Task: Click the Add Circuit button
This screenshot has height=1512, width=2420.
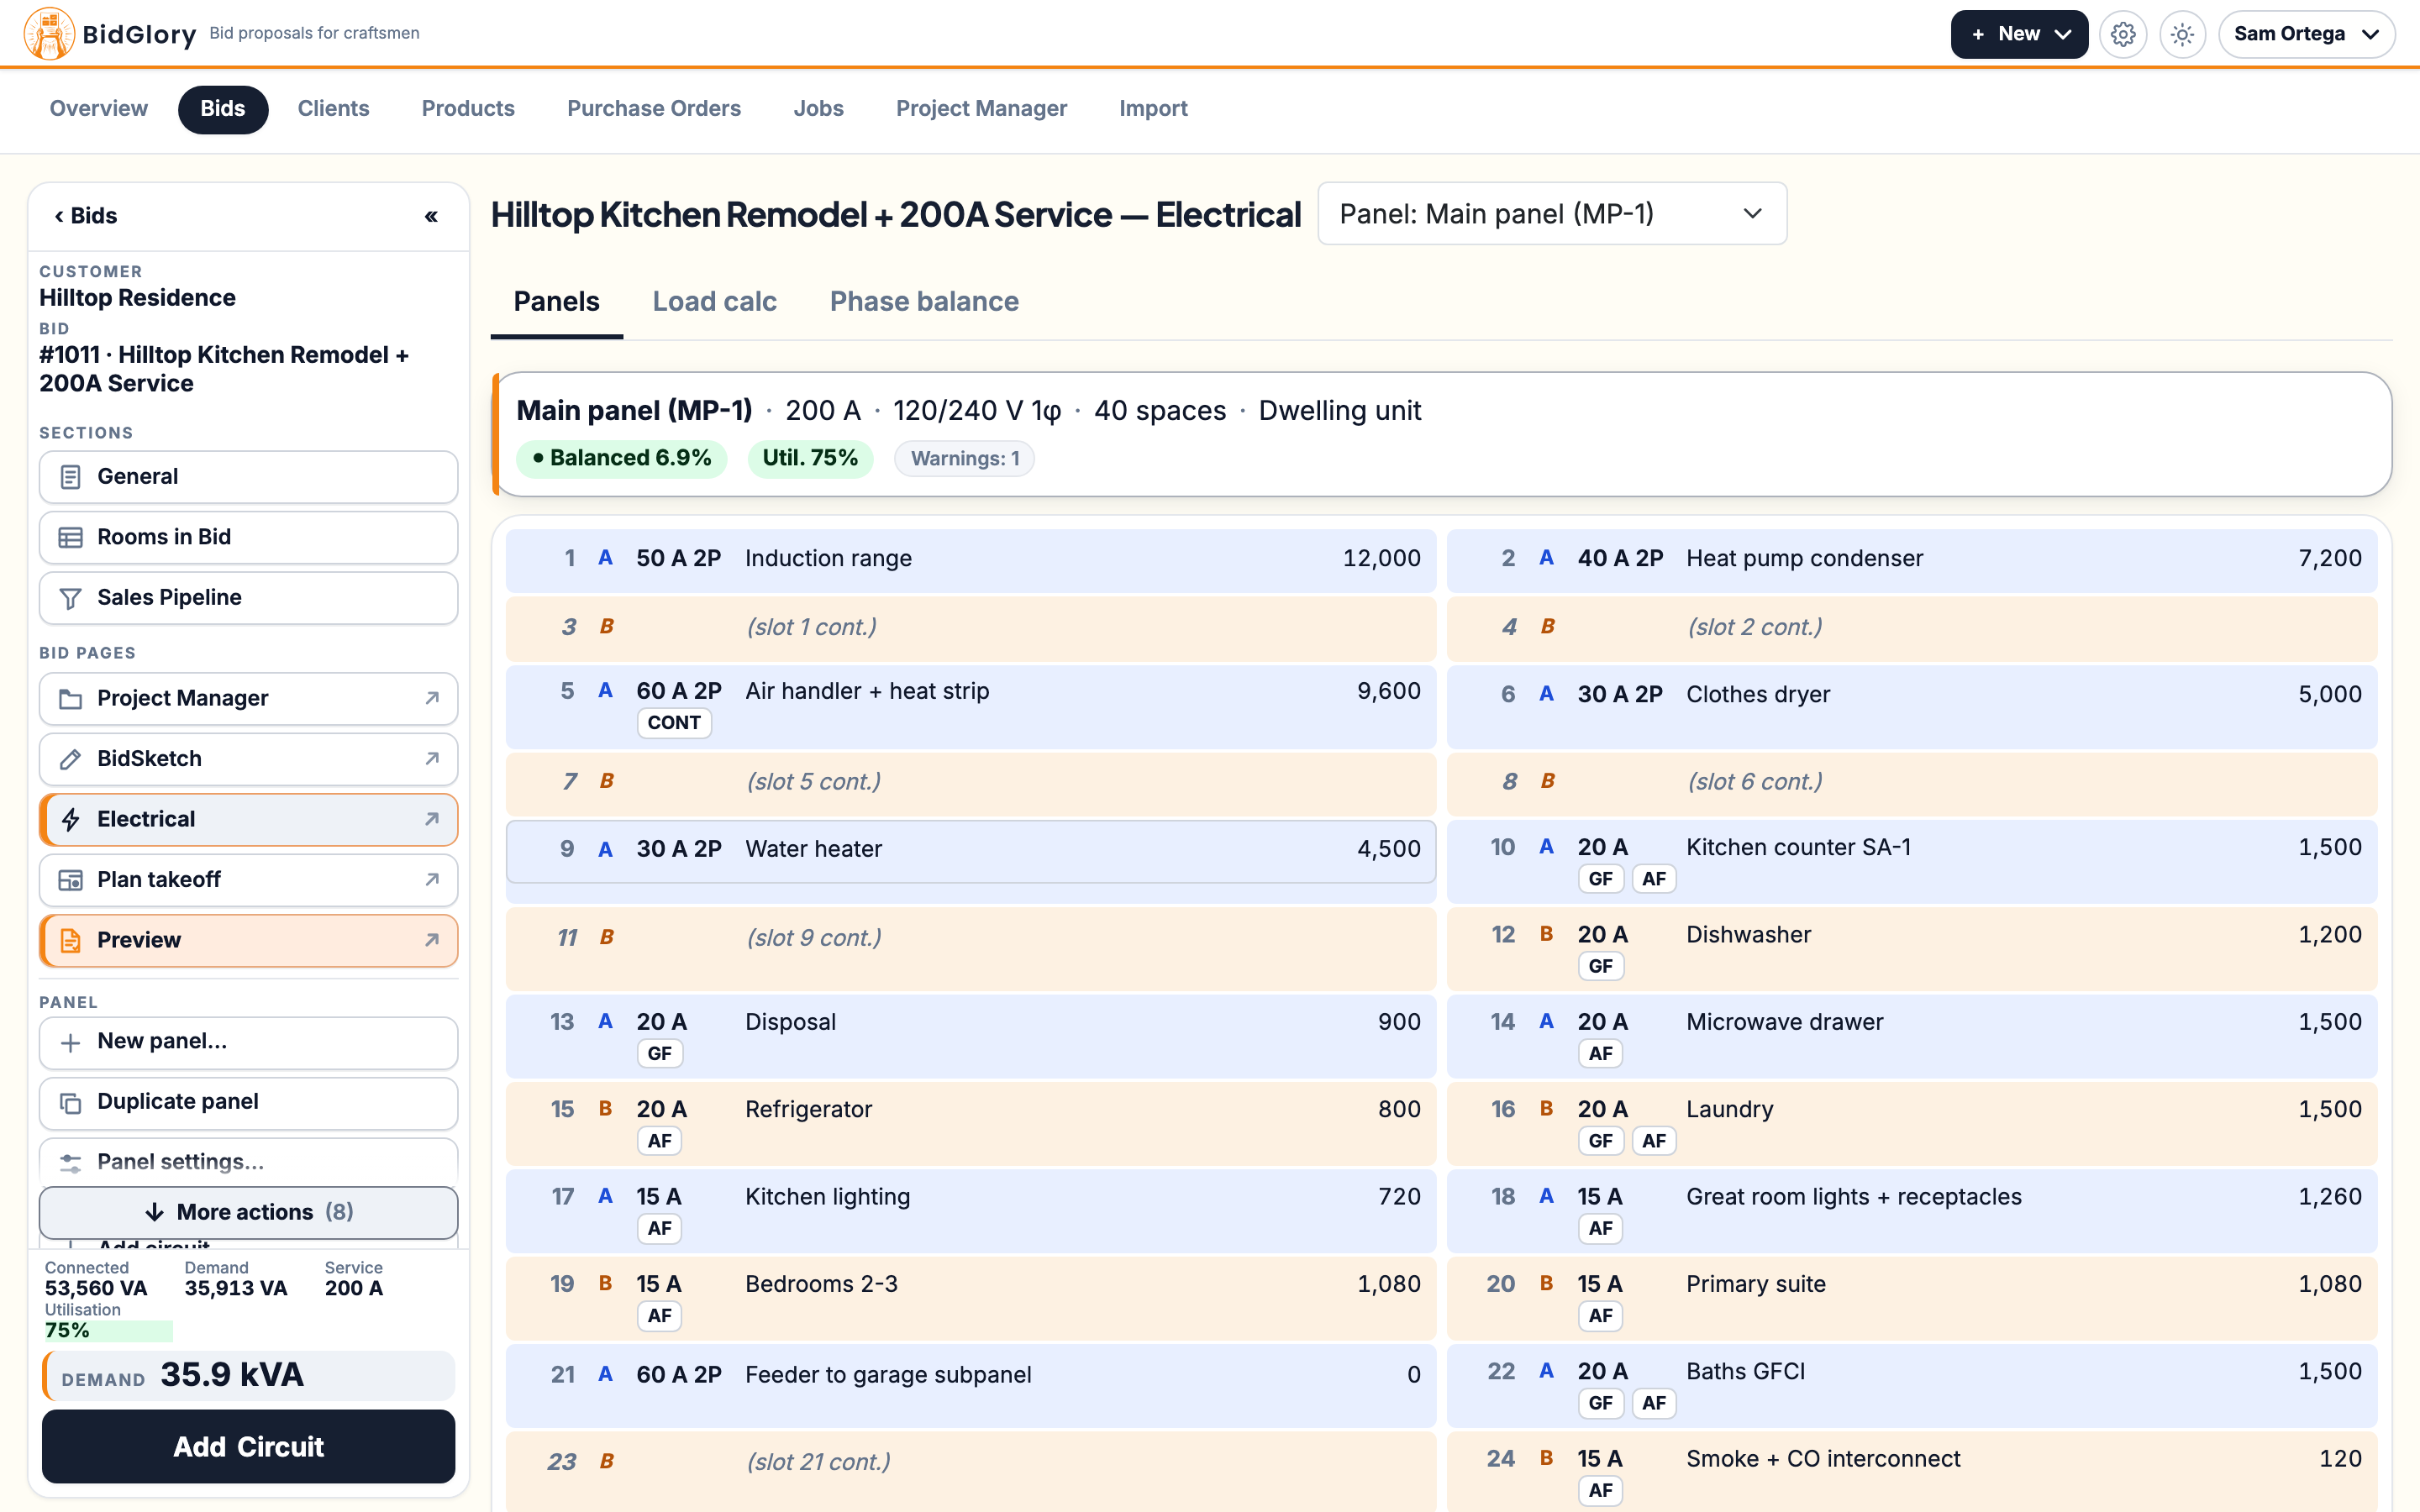Action: pyautogui.click(x=249, y=1447)
